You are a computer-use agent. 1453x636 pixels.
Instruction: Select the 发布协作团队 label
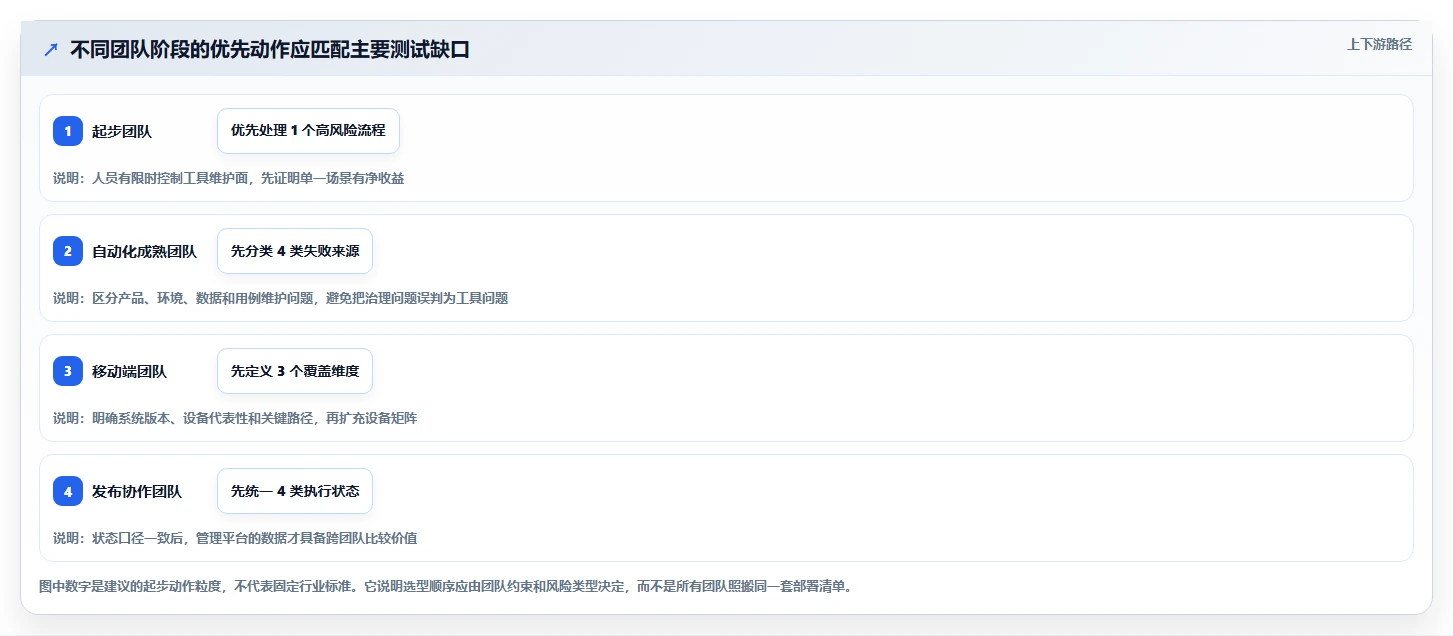click(x=137, y=491)
